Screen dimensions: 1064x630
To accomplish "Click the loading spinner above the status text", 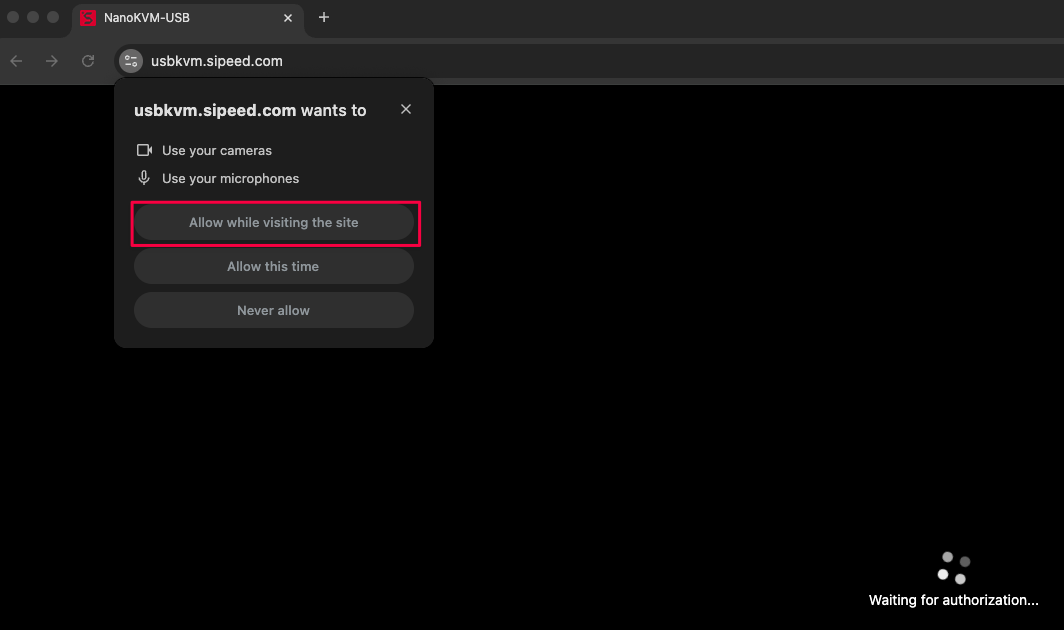I will [953, 568].
